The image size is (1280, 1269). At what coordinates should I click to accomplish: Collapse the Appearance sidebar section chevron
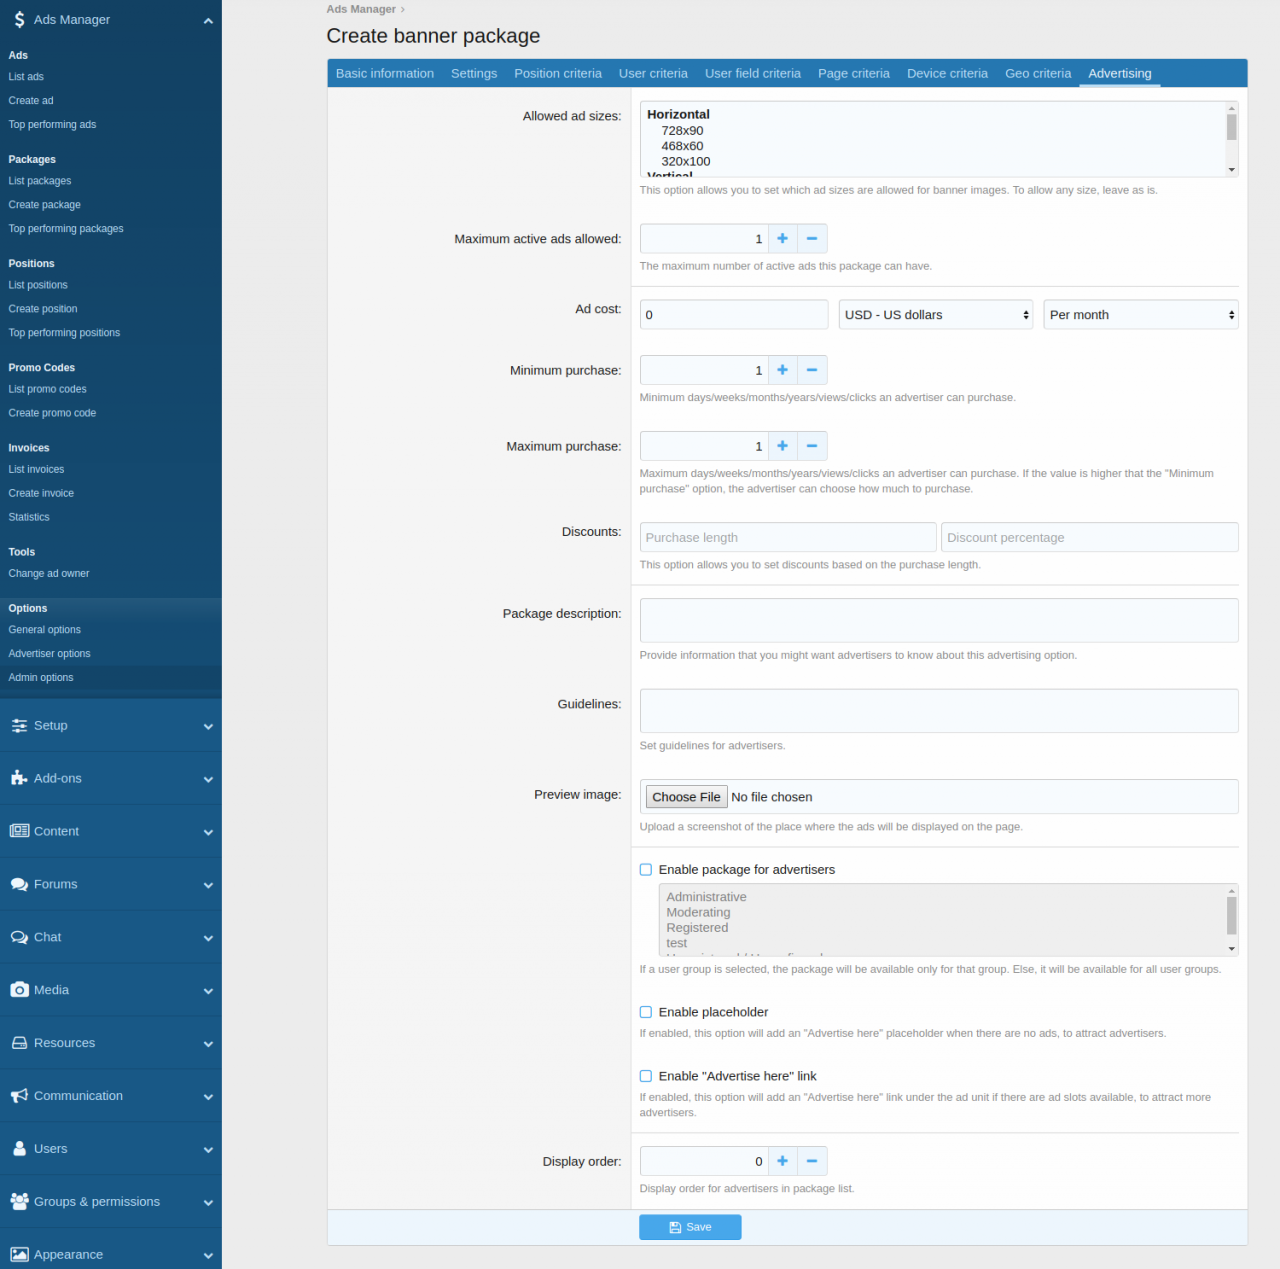point(208,1254)
